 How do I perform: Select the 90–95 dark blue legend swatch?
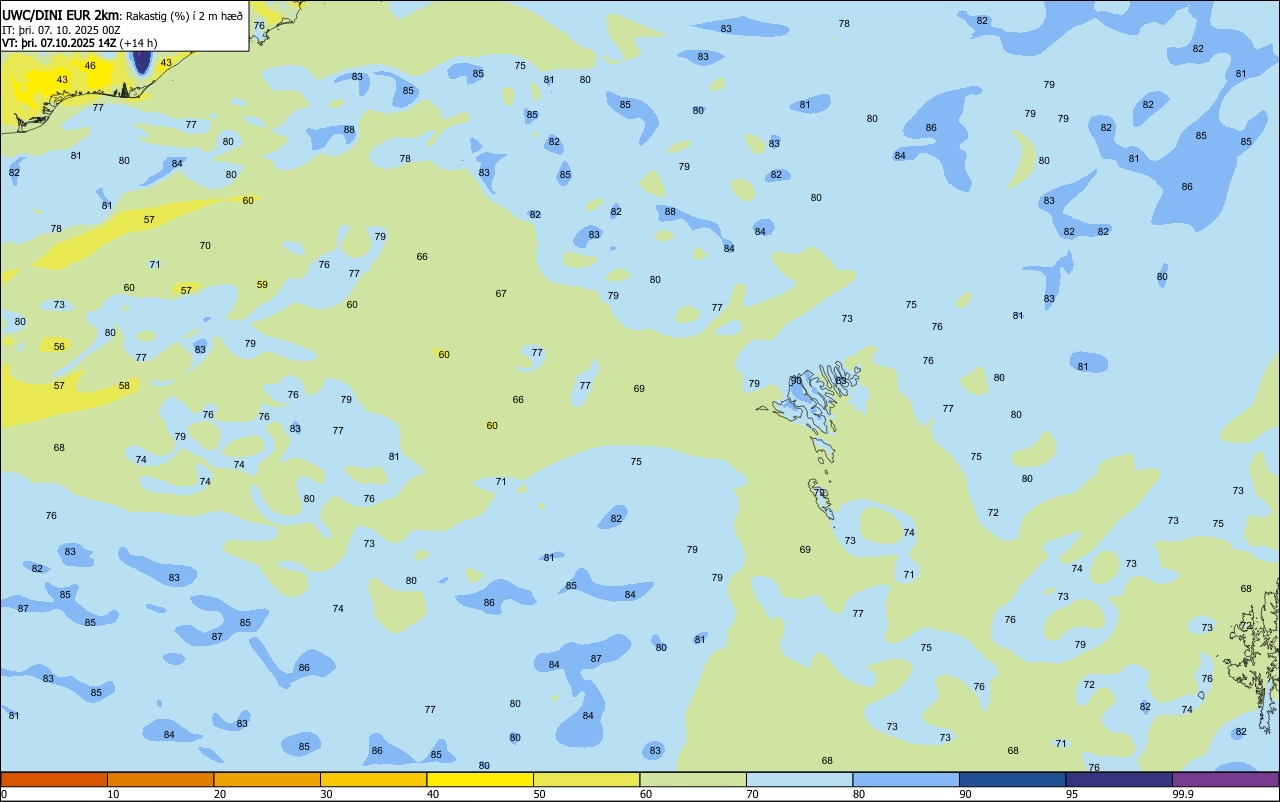(x=1012, y=779)
